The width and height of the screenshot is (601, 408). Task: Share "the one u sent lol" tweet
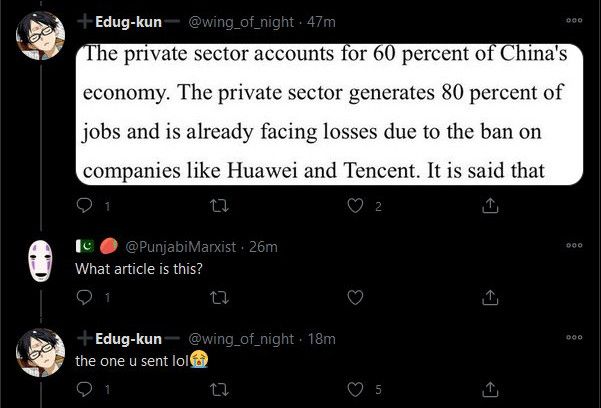pos(489,389)
